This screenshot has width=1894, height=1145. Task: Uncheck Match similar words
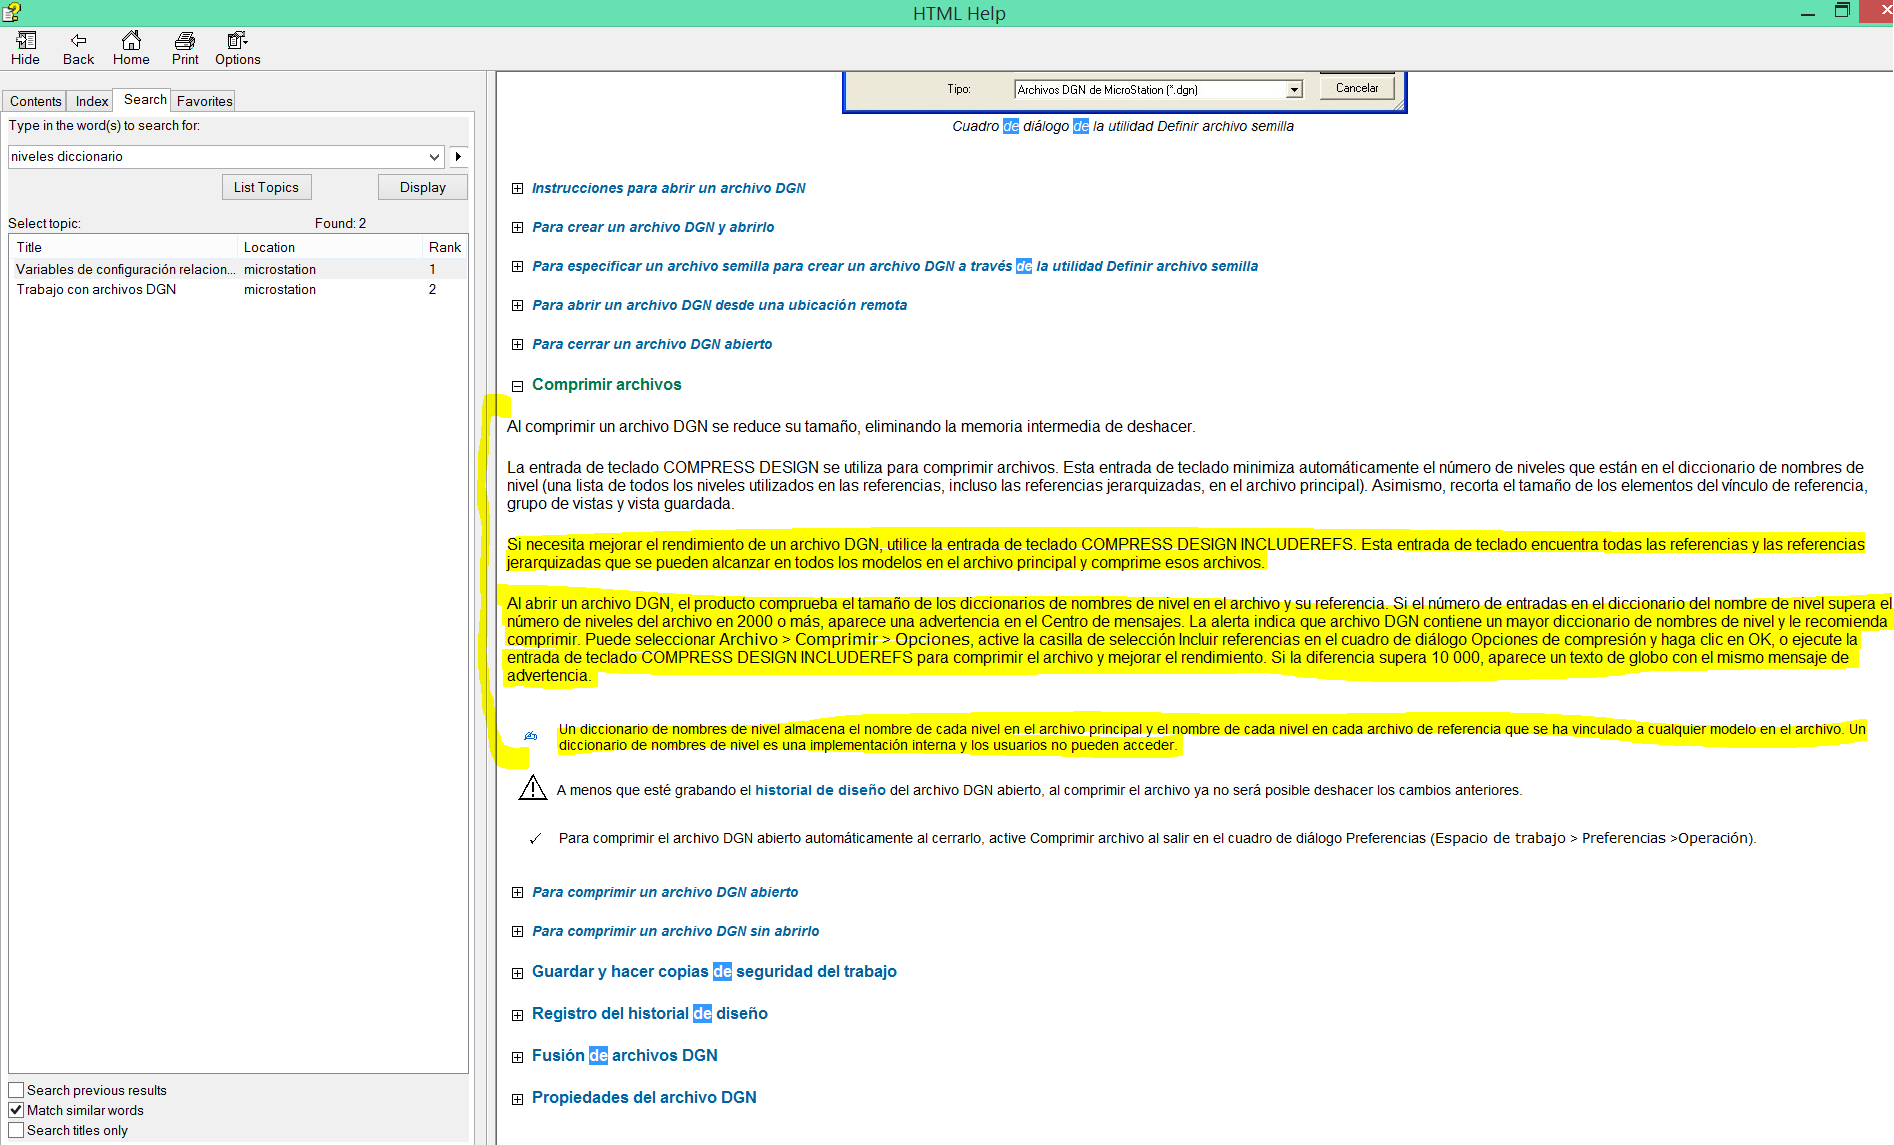(x=17, y=1110)
